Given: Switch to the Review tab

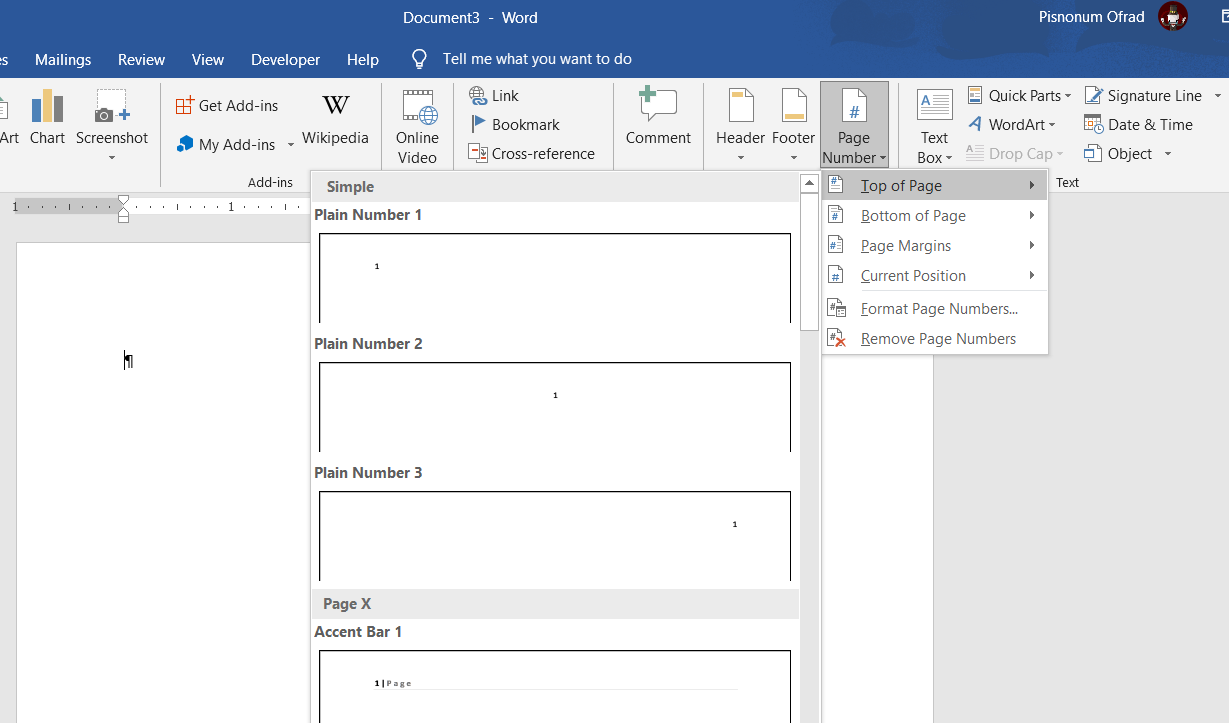Looking at the screenshot, I should [141, 60].
